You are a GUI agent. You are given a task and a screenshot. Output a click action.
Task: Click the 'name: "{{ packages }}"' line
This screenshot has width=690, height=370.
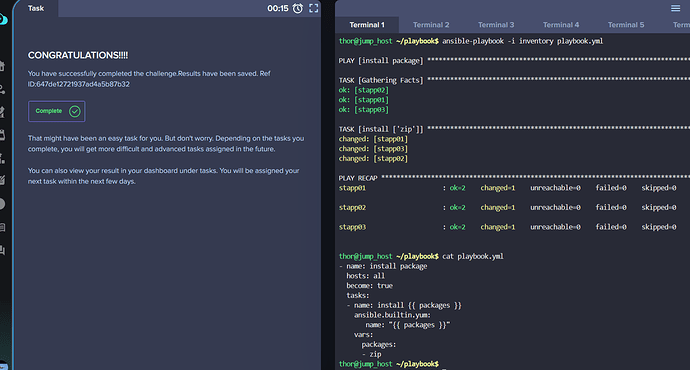[x=407, y=325]
